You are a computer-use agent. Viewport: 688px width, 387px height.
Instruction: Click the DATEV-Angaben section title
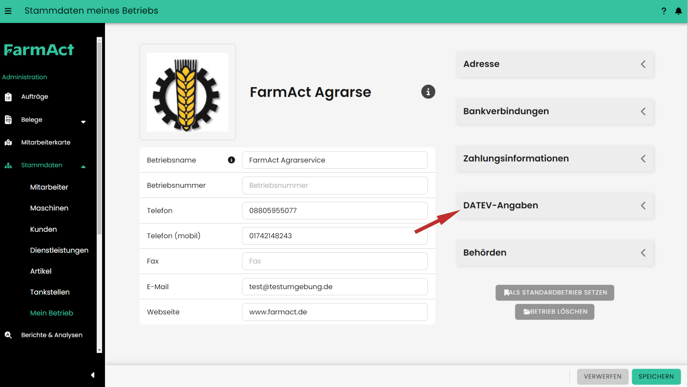pos(501,205)
